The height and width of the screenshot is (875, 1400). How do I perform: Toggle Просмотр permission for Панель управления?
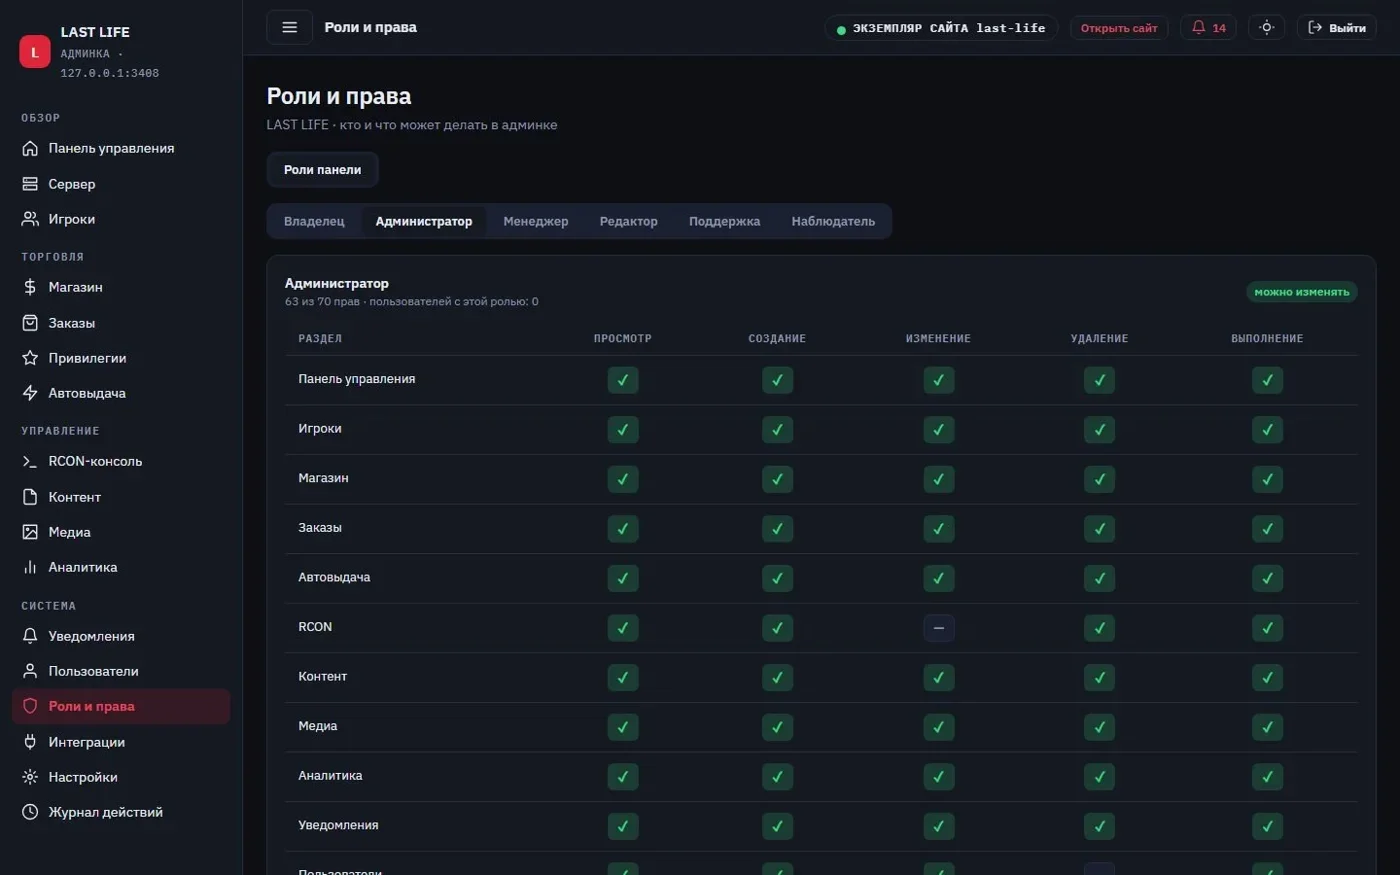(x=623, y=380)
